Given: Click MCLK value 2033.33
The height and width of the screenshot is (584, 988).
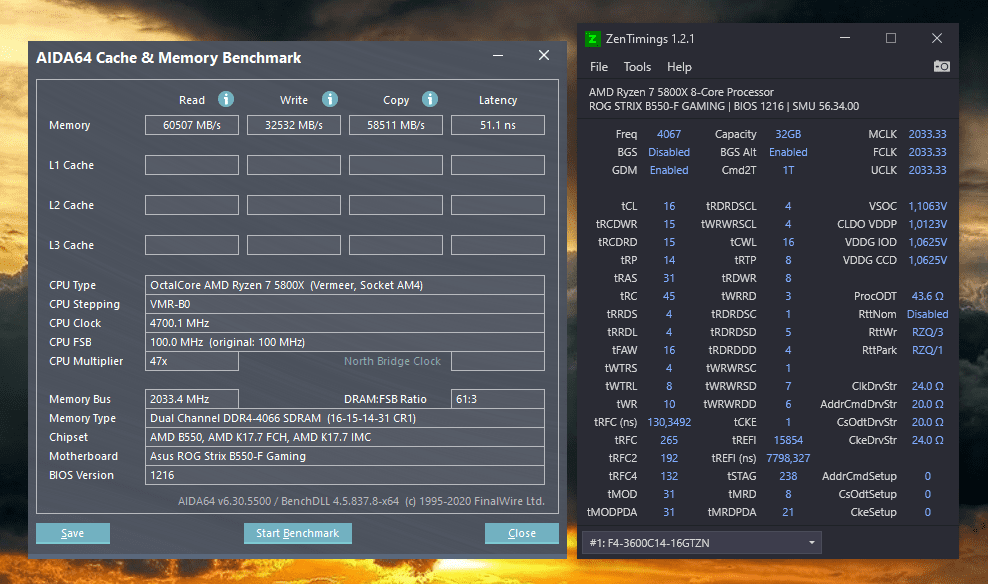Looking at the screenshot, I should [927, 134].
